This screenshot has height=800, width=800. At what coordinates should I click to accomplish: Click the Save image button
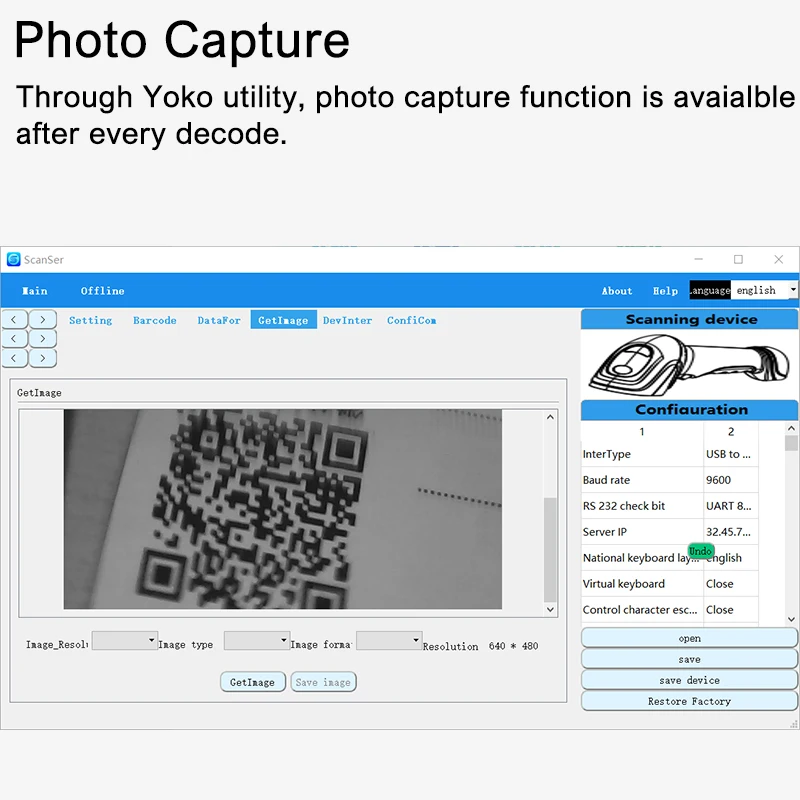[323, 682]
